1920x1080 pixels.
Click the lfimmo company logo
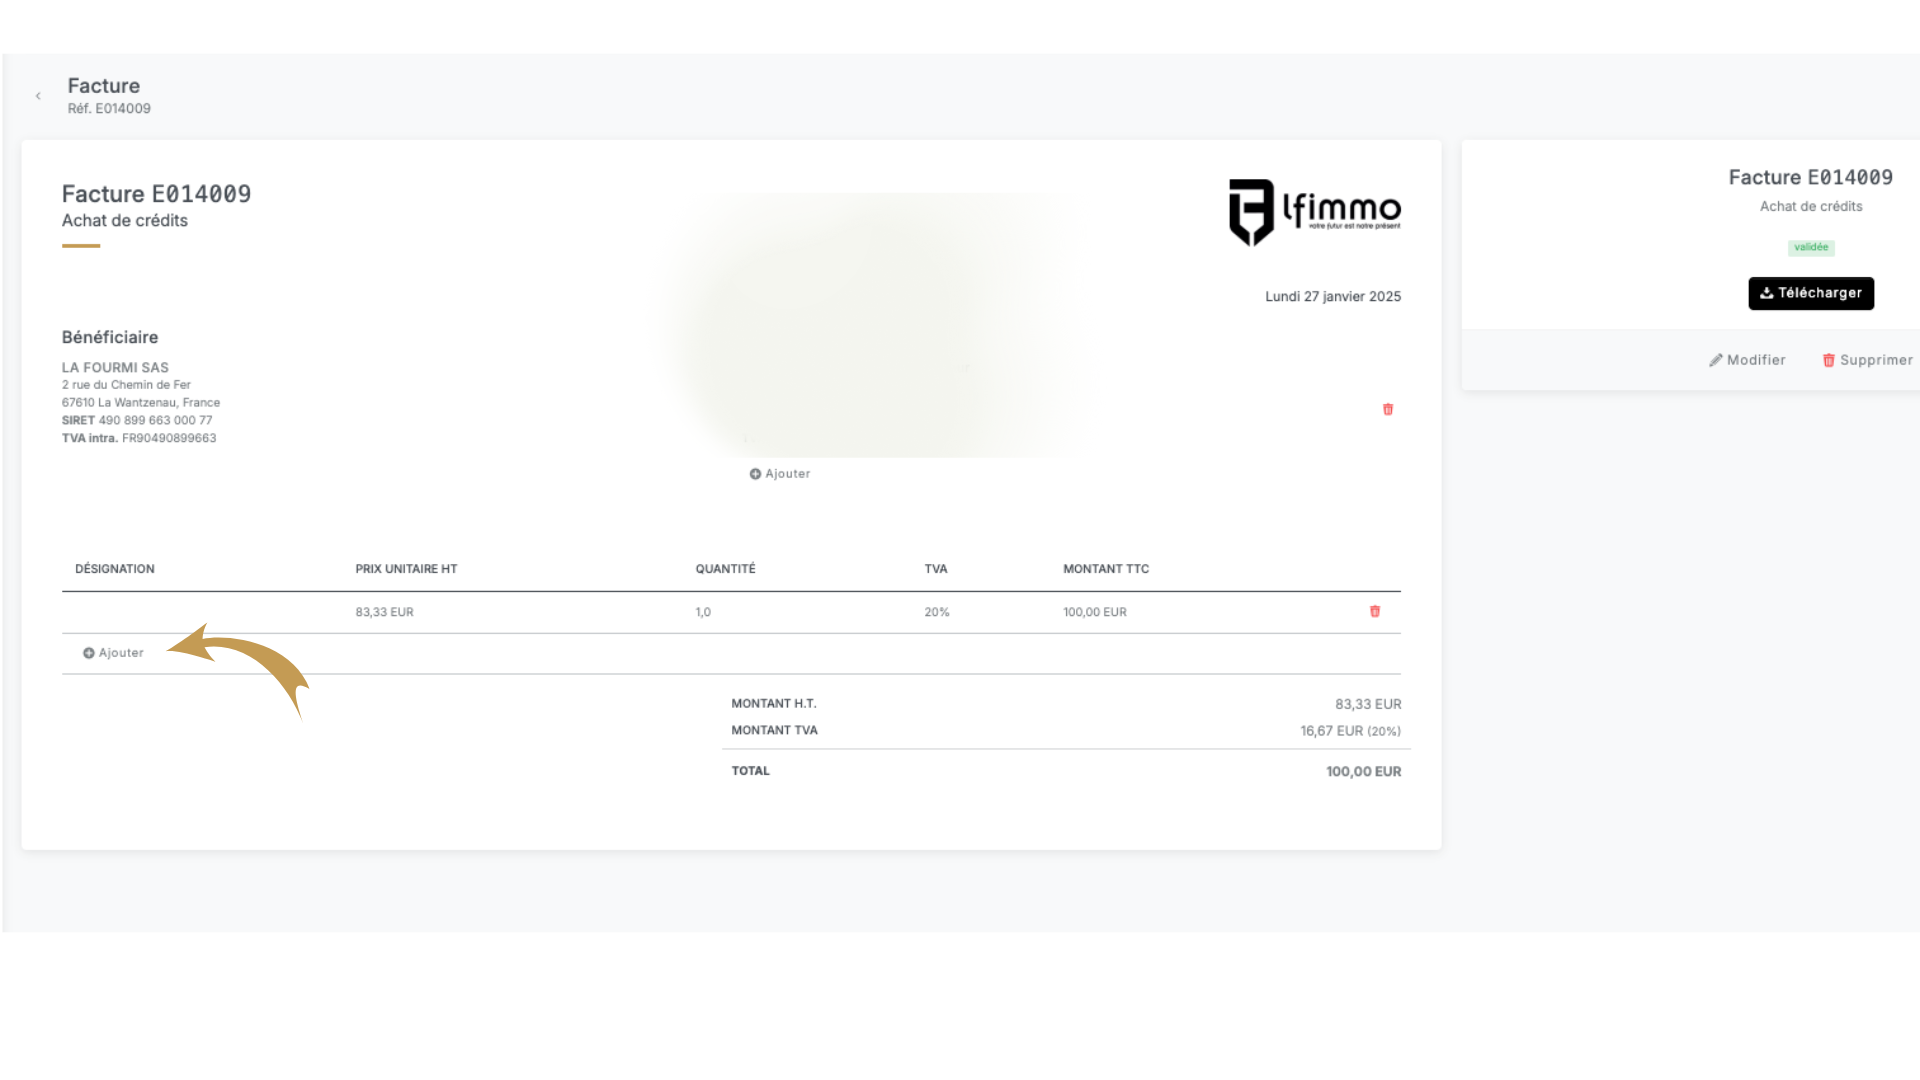[x=1314, y=211]
